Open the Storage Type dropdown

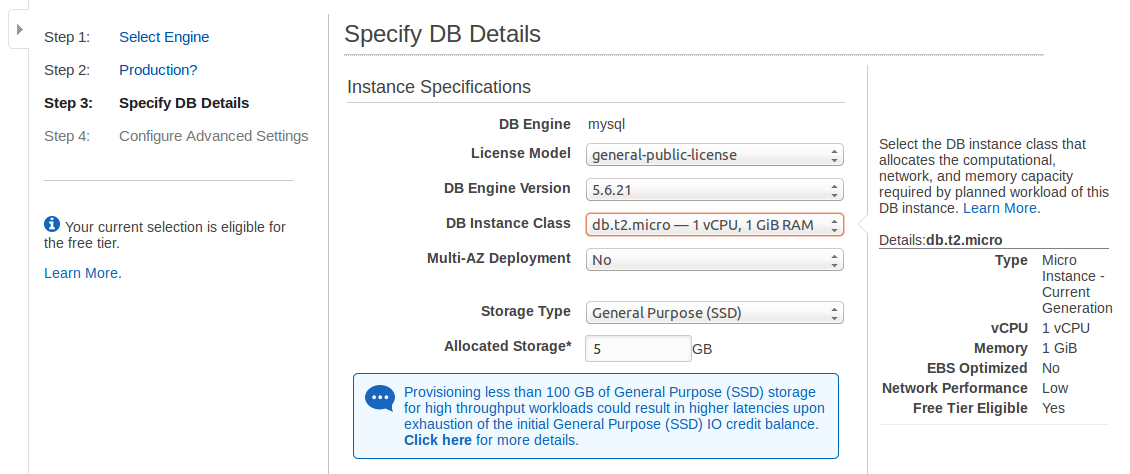click(x=714, y=313)
